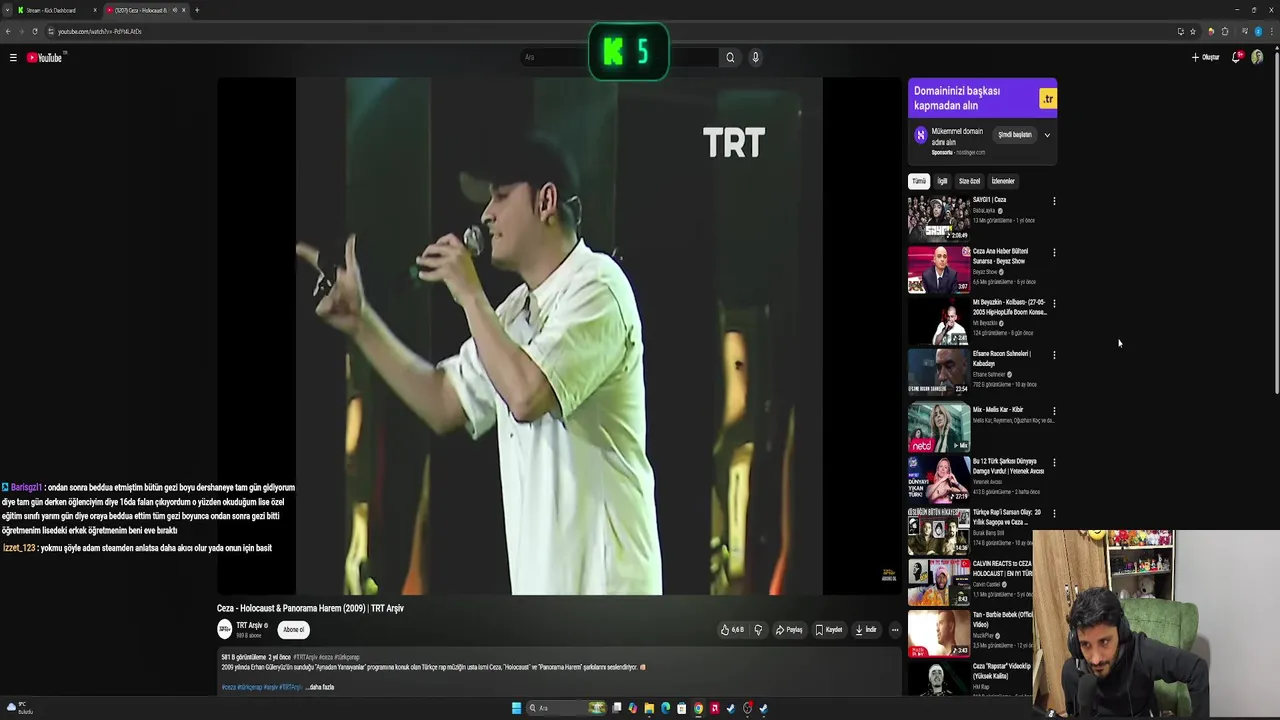Open options for Ceza Ana Haber Bülteni video

coord(1054,252)
